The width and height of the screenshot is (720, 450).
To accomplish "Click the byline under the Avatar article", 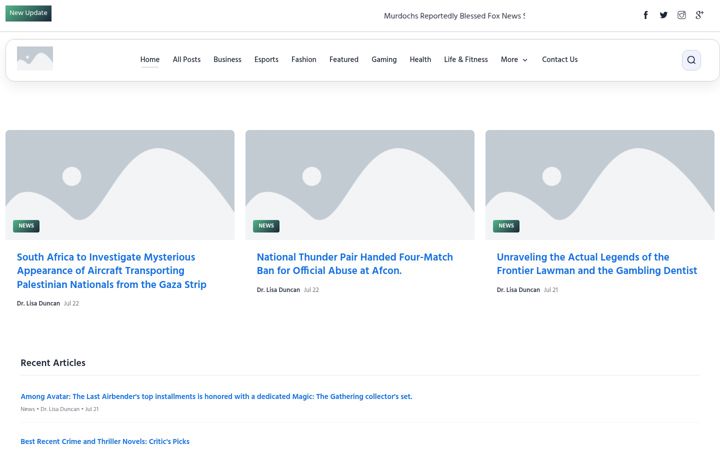I will coord(59,409).
